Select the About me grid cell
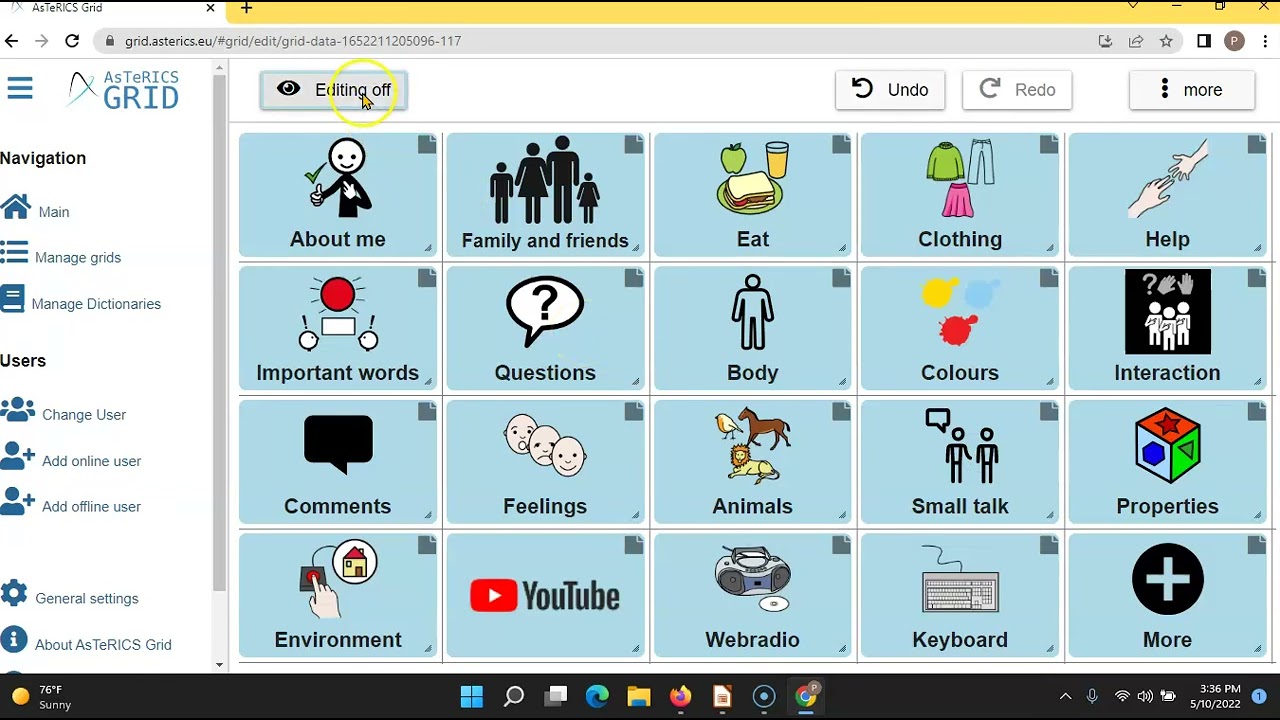1280x720 pixels. [338, 194]
